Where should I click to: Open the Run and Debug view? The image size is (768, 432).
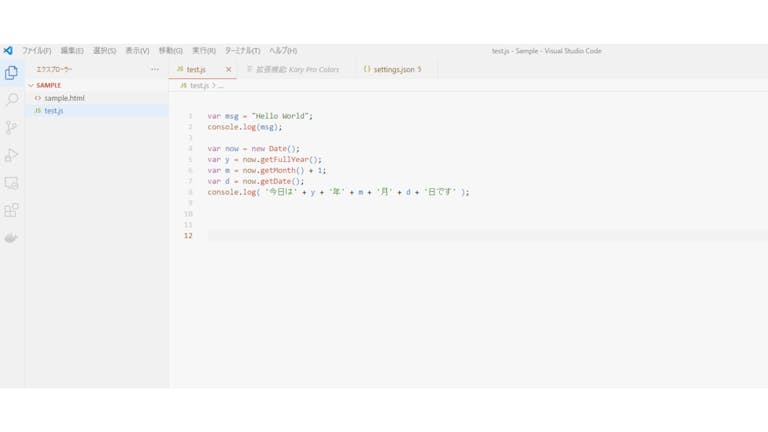[x=11, y=155]
